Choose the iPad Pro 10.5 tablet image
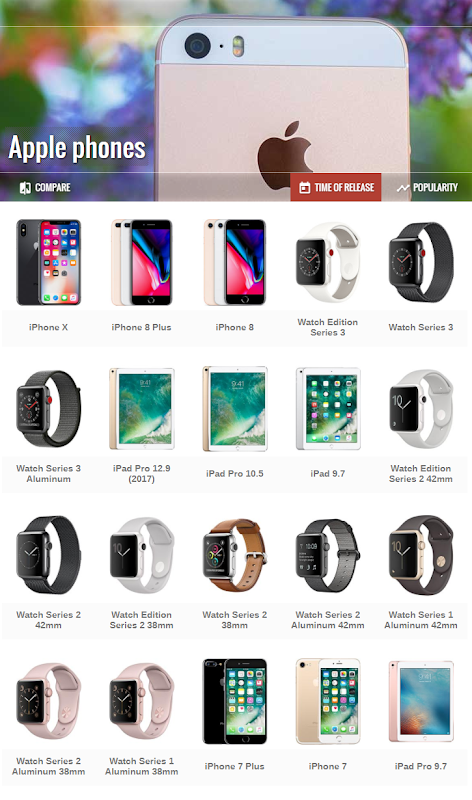The height and width of the screenshot is (800, 472). [x=235, y=409]
